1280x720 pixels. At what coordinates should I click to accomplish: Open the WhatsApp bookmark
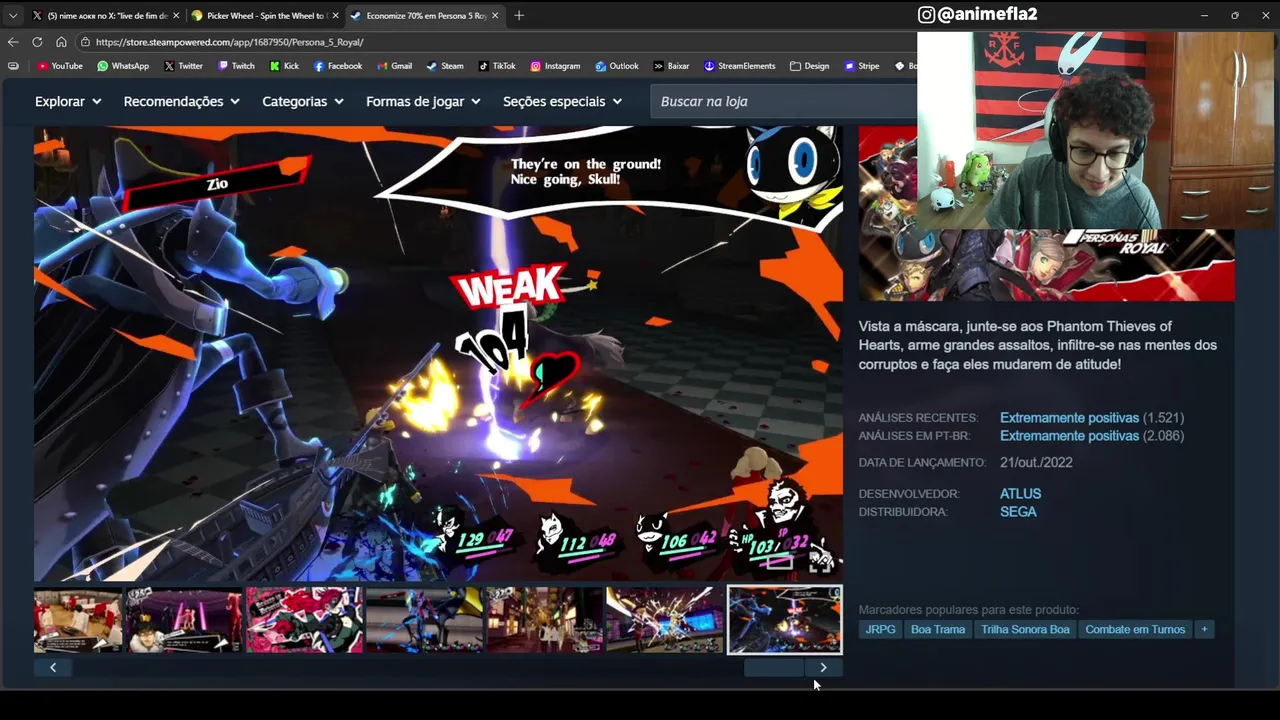[x=123, y=66]
